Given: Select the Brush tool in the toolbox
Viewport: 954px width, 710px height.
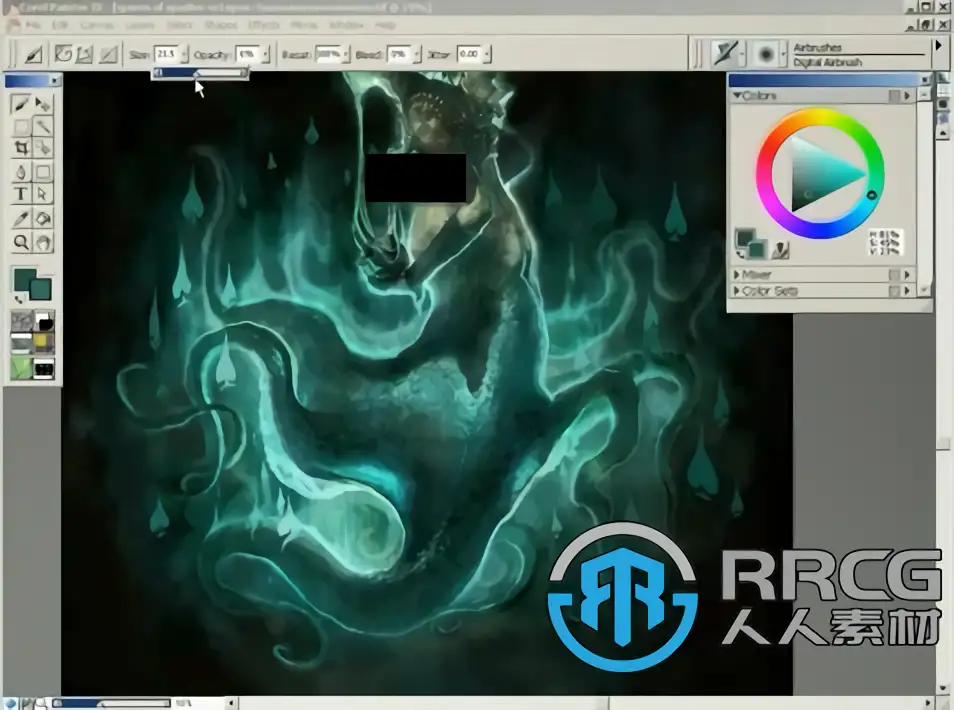Looking at the screenshot, I should coord(21,104).
